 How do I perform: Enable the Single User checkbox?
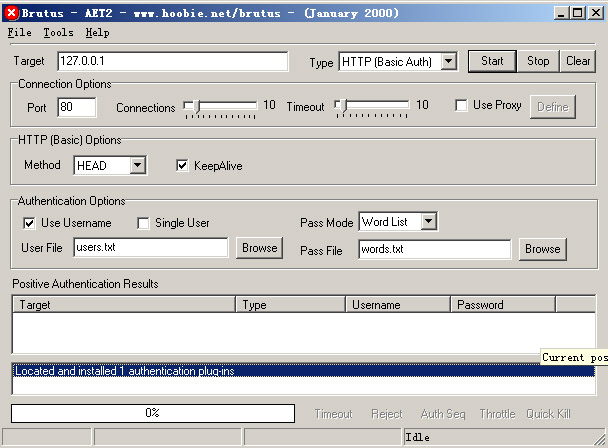click(x=143, y=223)
